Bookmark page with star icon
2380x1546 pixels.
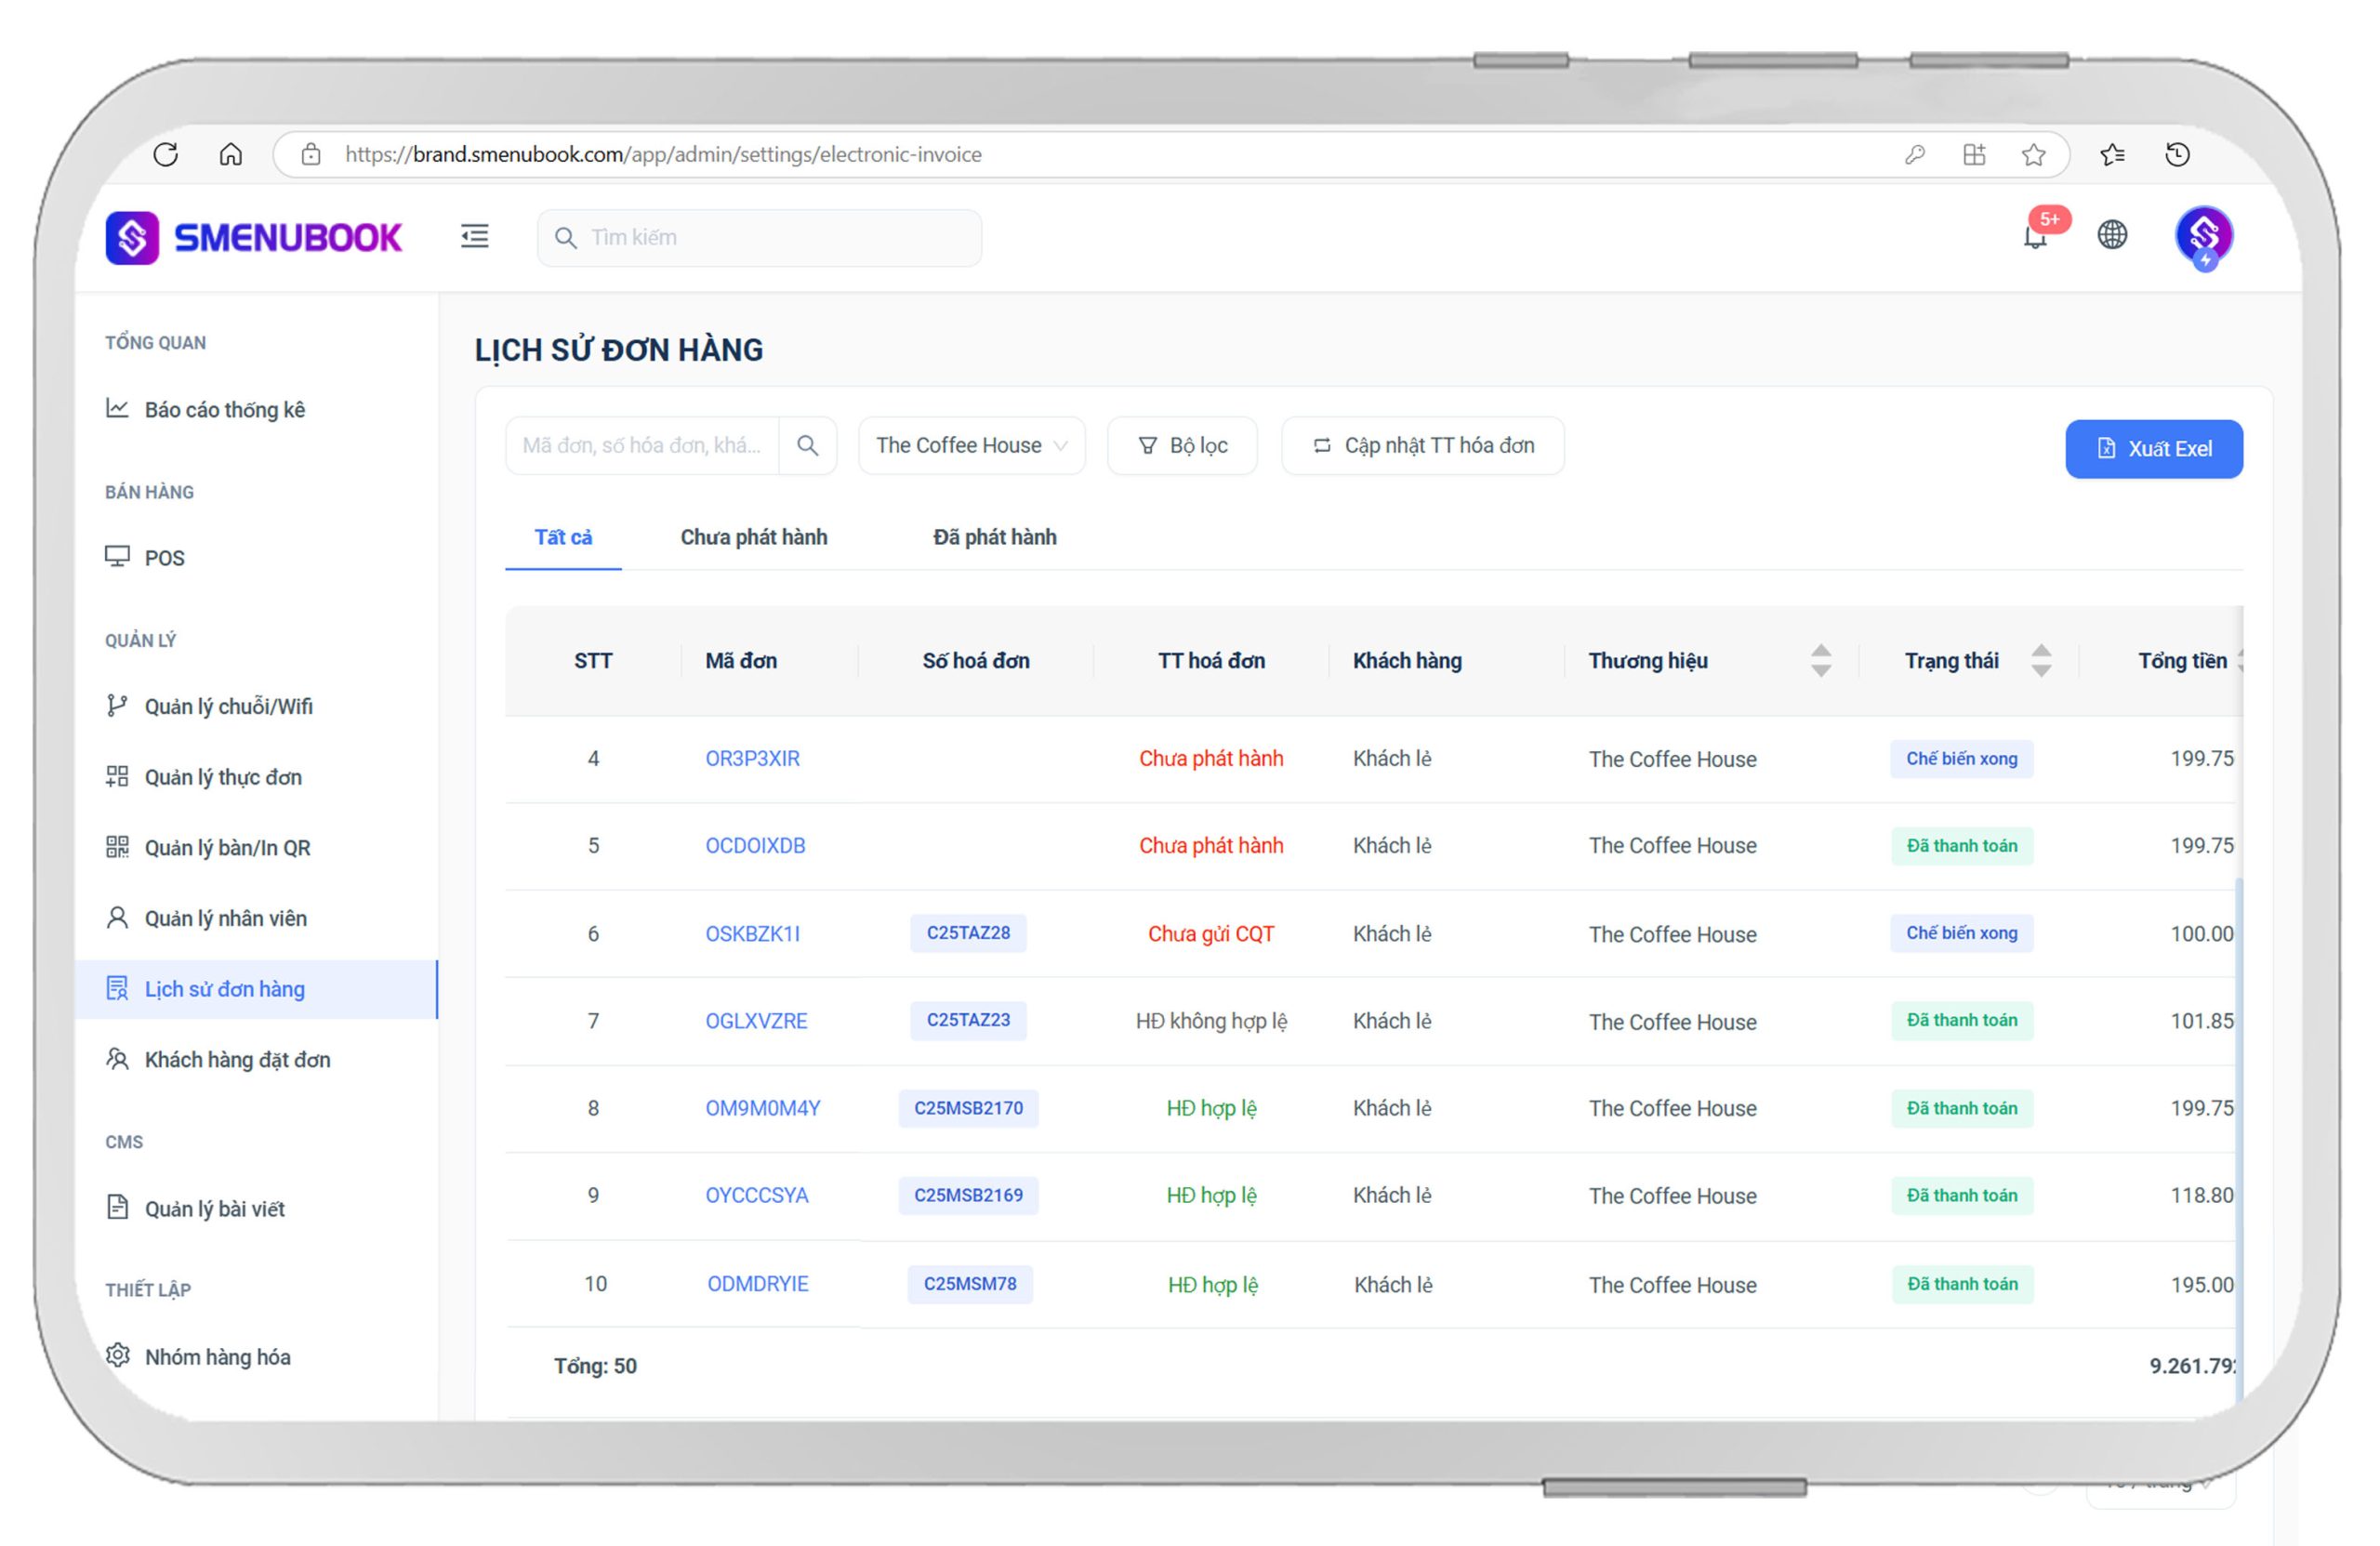click(2032, 154)
